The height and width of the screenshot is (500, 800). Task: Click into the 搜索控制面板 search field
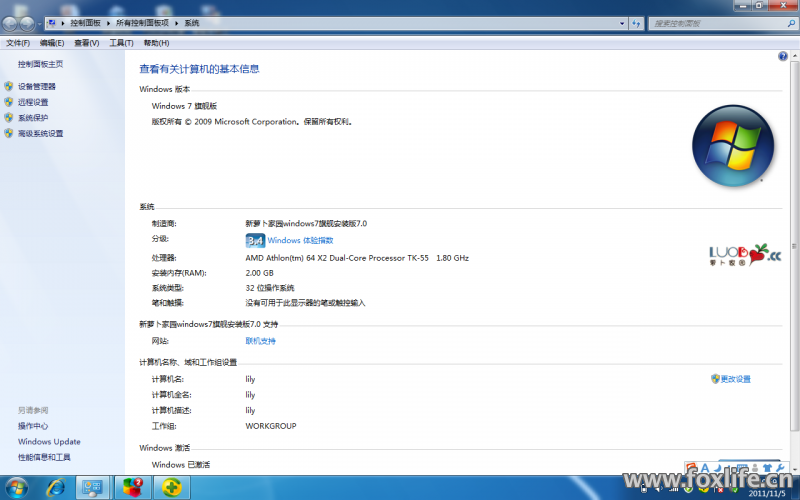(718, 23)
